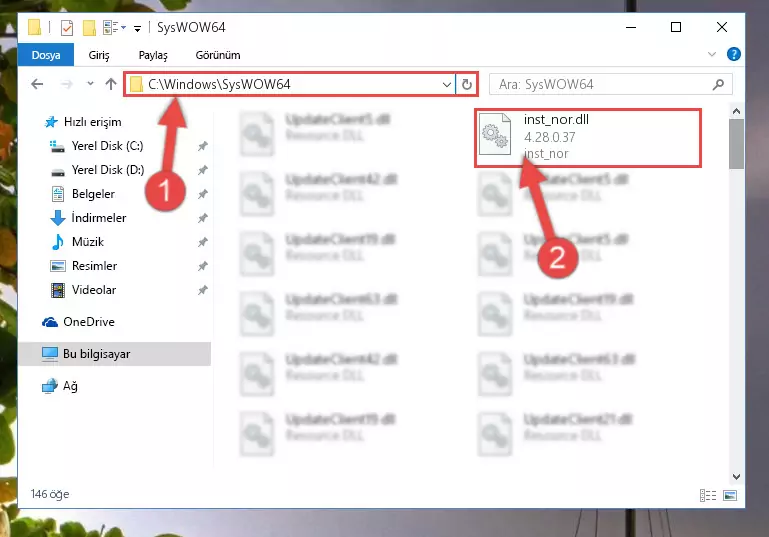Open Help with the question mark icon

pyautogui.click(x=734, y=54)
